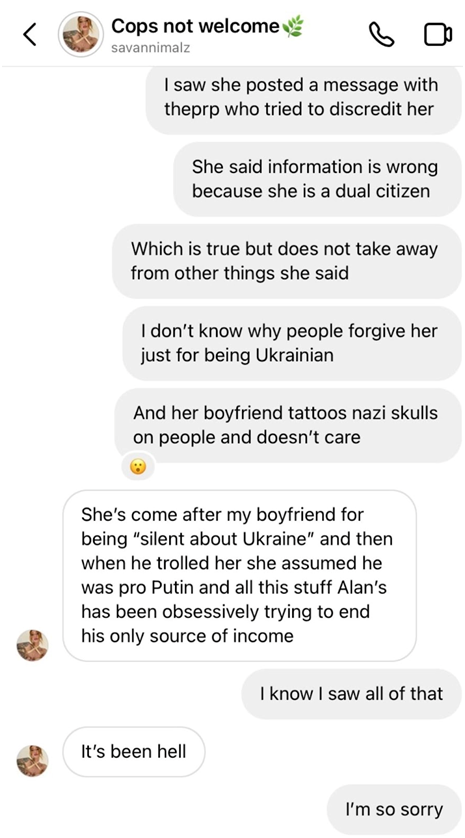Select the 'I know I saw all of that' bubble
This screenshot has width=465, height=838.
click(x=351, y=694)
